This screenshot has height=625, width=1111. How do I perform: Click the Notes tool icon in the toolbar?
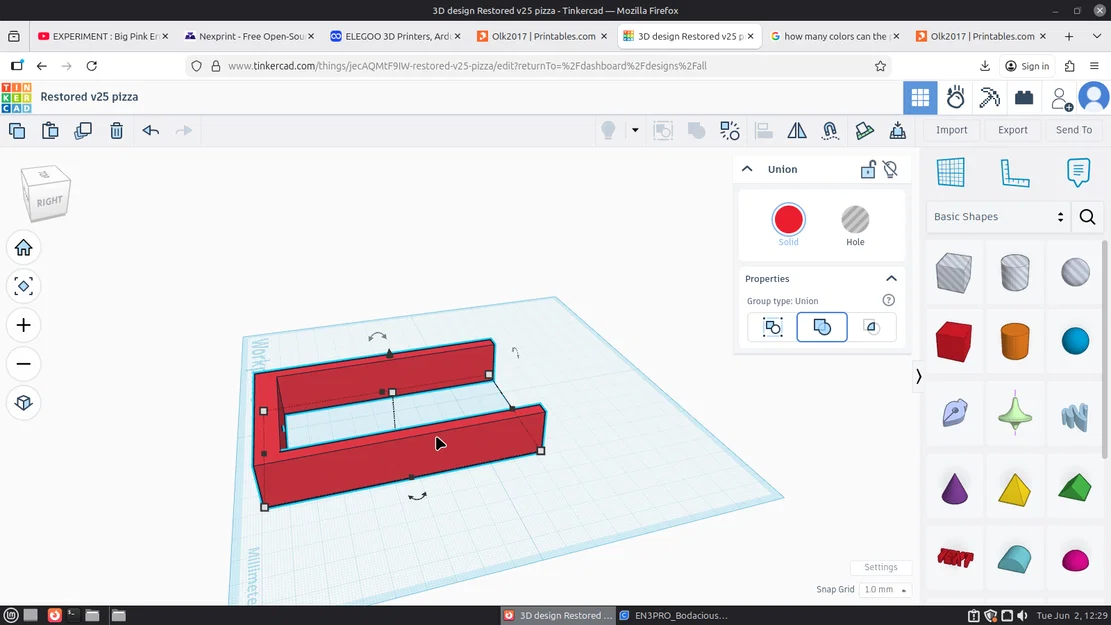coord(864,130)
